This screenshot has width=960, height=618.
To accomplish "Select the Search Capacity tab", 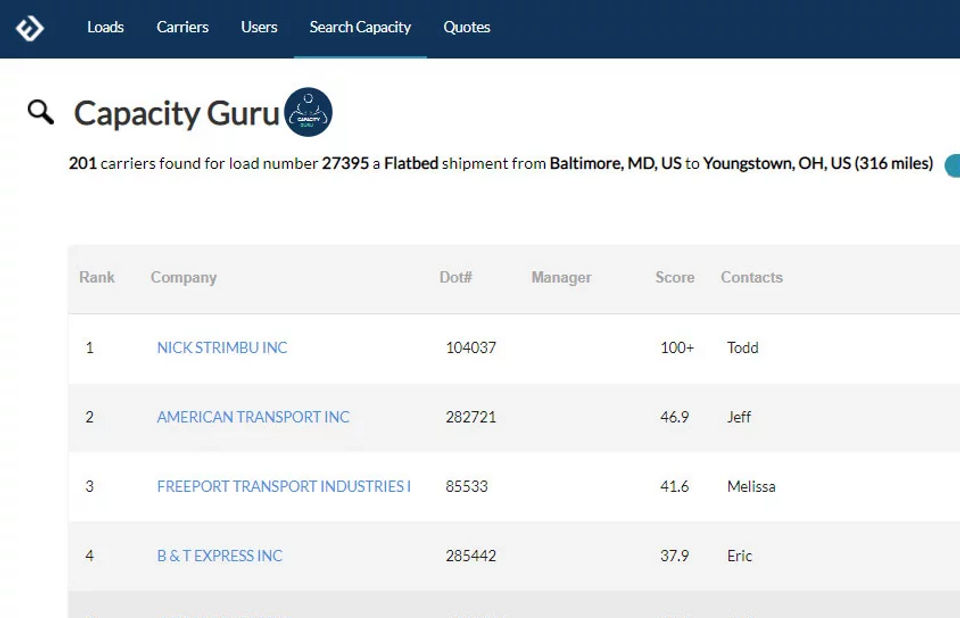I will (x=360, y=27).
